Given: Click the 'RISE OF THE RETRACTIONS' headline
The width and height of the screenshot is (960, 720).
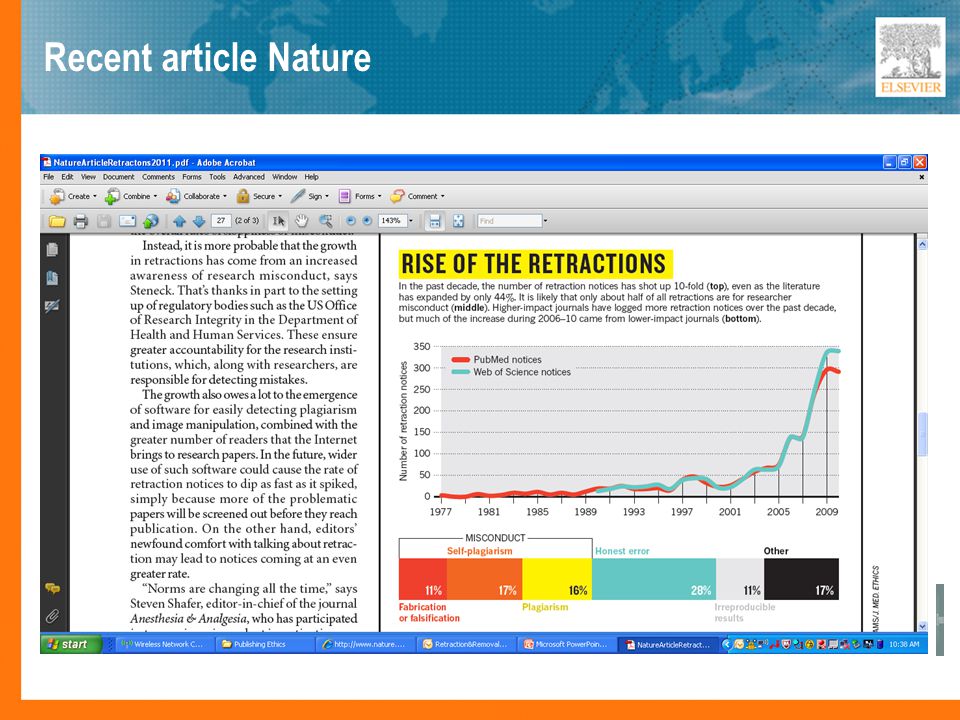Looking at the screenshot, I should 534,264.
